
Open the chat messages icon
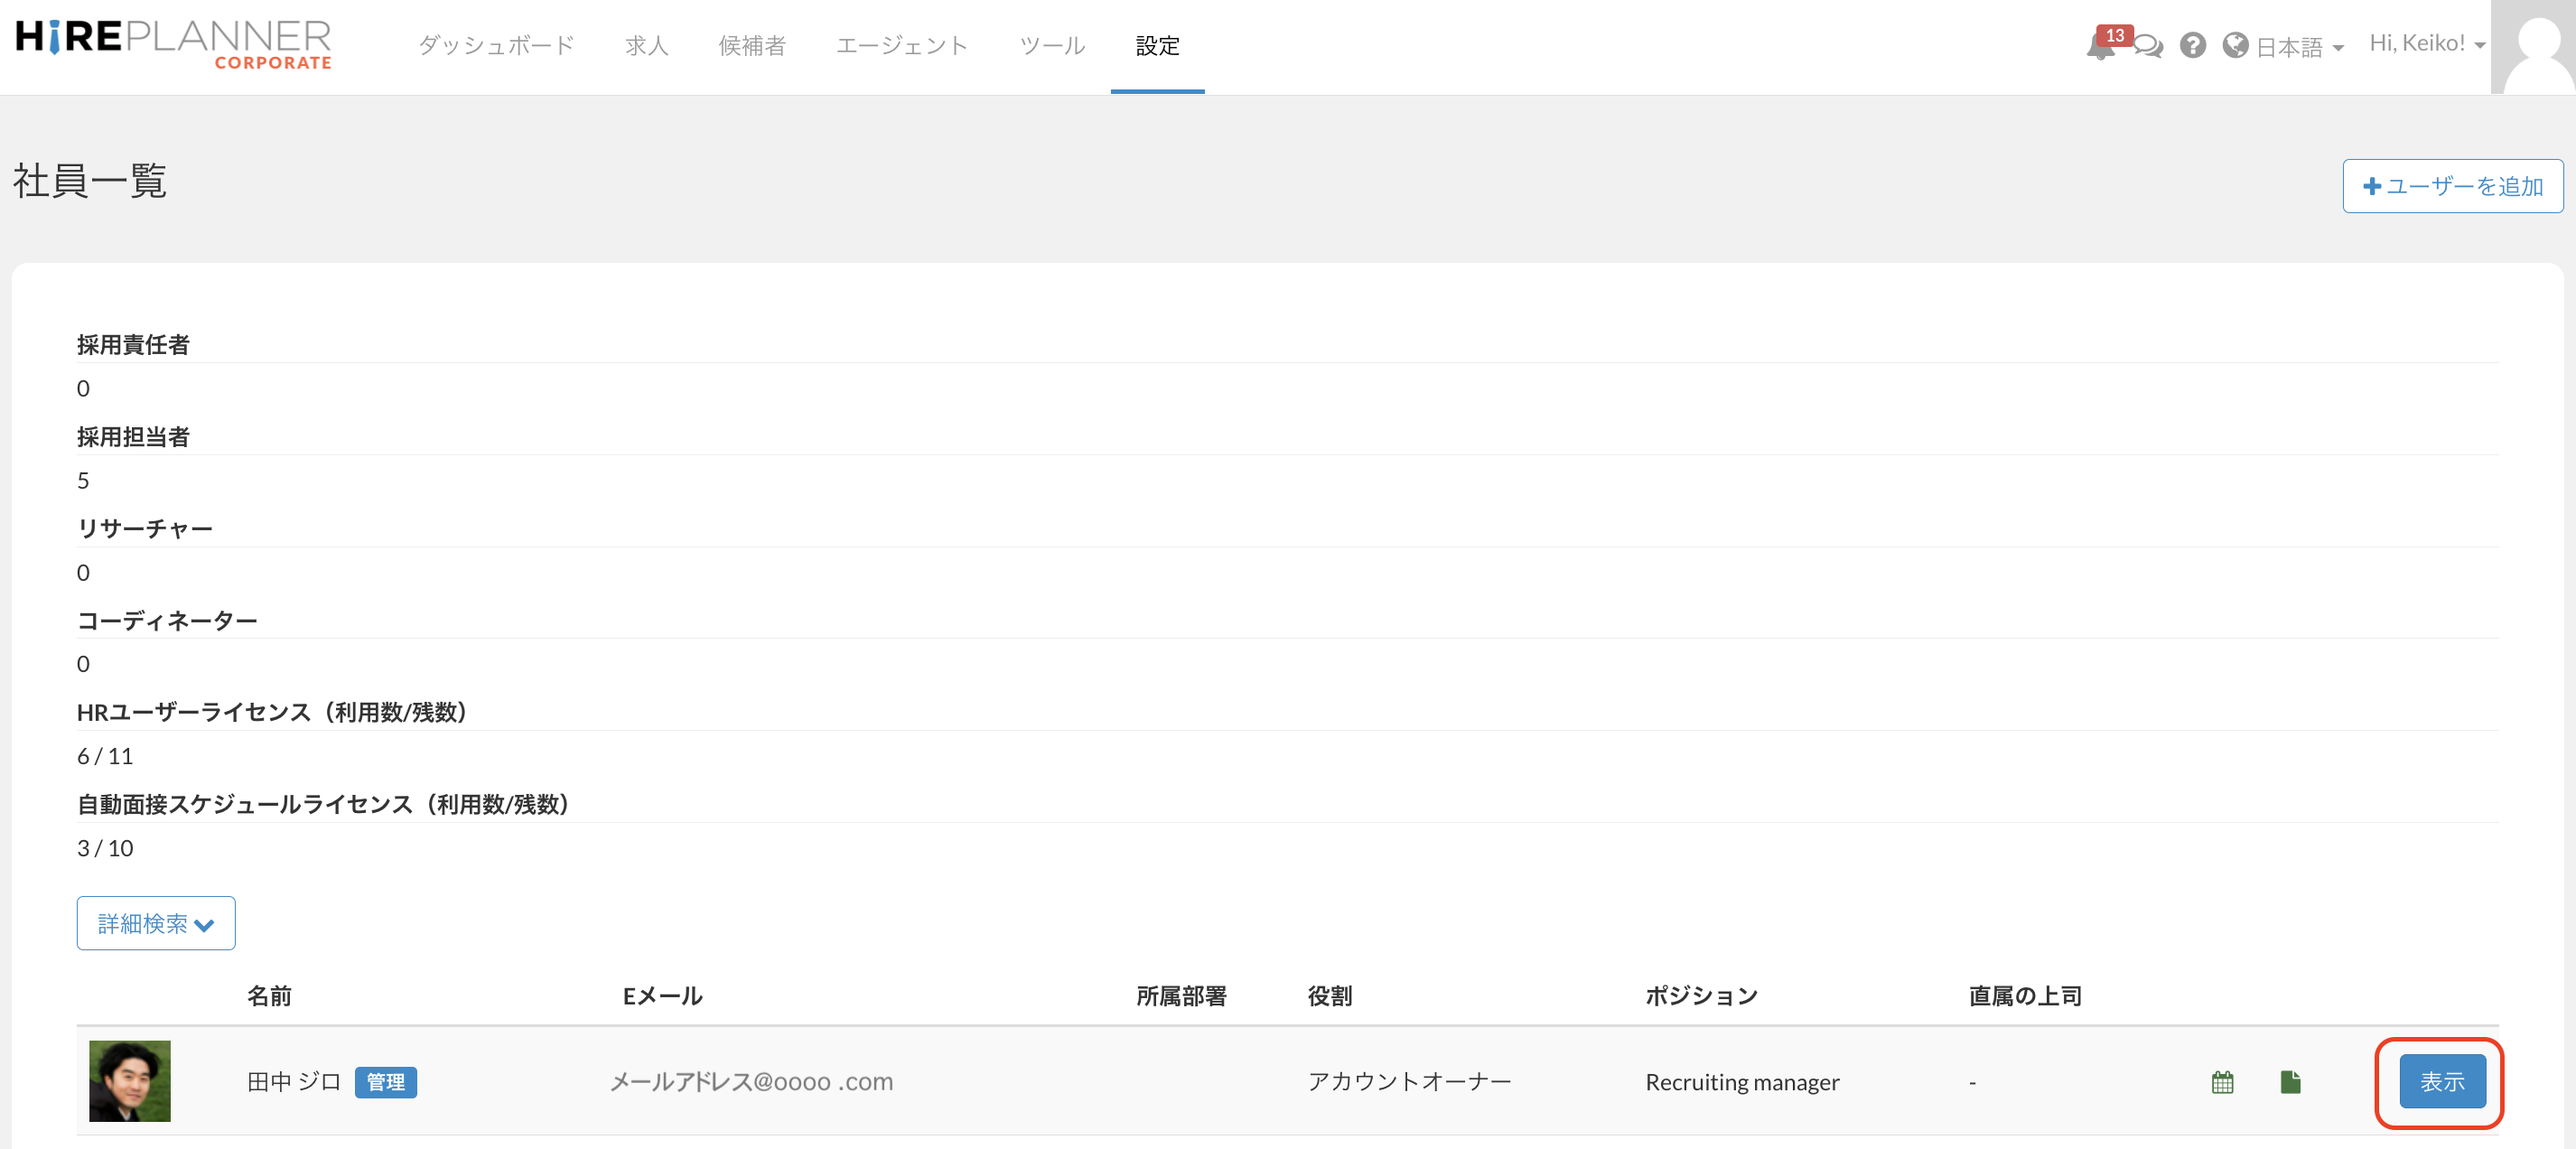pos(2148,47)
